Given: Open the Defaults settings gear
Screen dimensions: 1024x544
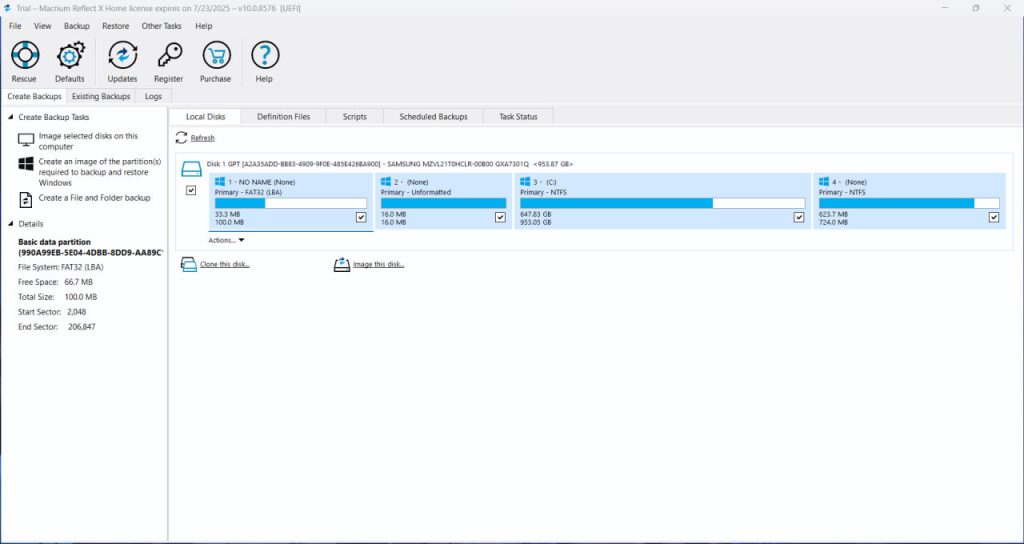Looking at the screenshot, I should pos(70,56).
